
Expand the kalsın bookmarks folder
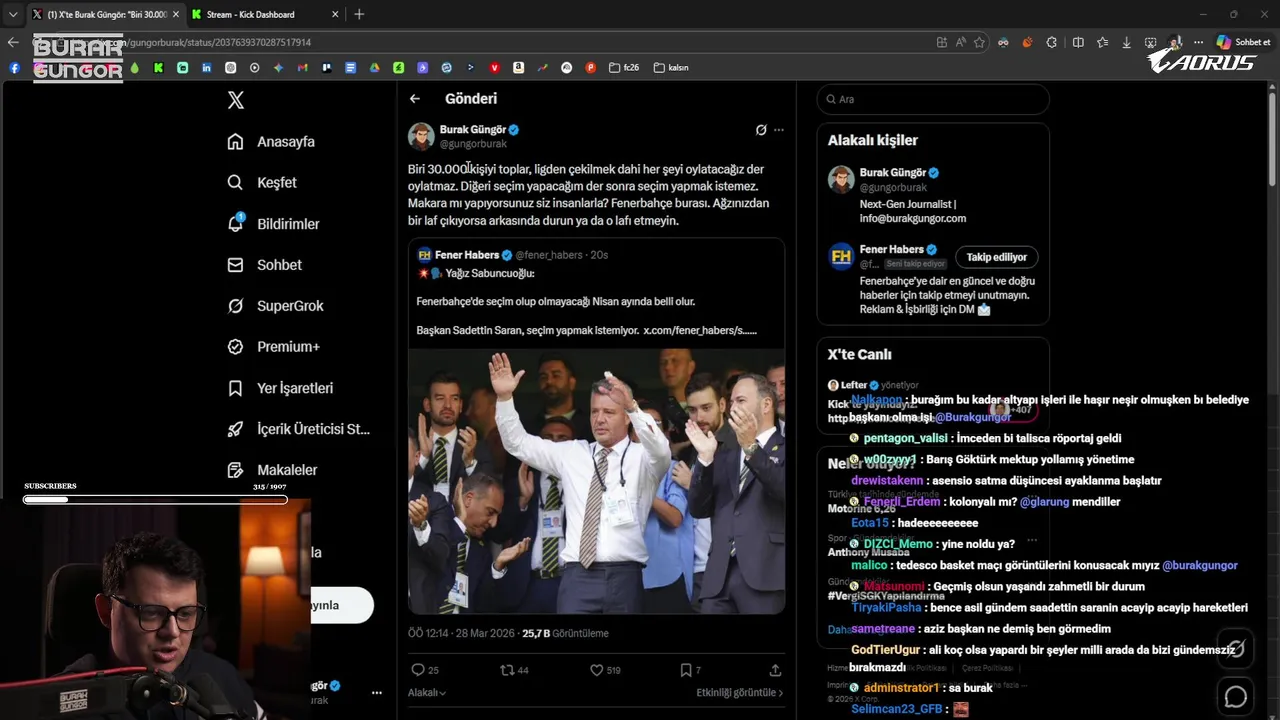(x=671, y=68)
